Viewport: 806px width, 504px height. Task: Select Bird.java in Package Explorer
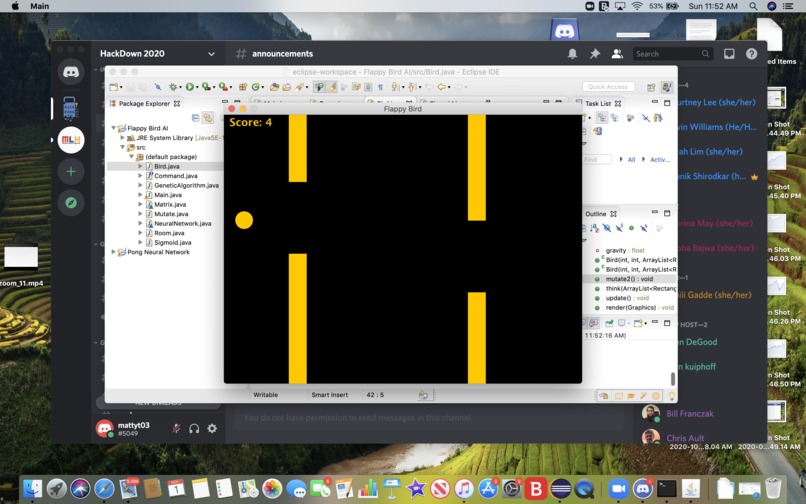point(167,166)
